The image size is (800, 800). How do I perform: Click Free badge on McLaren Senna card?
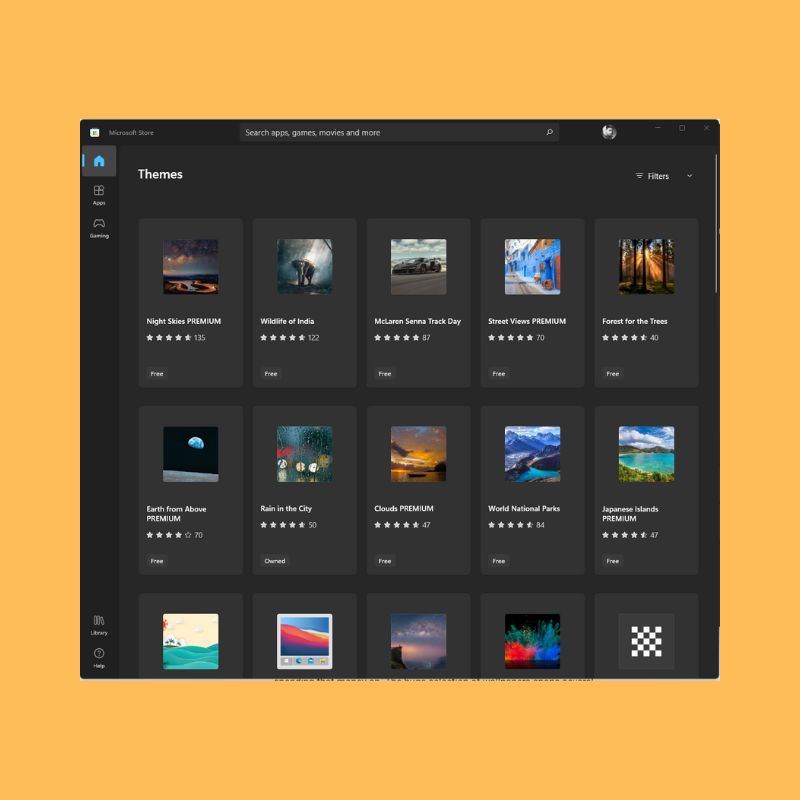385,374
